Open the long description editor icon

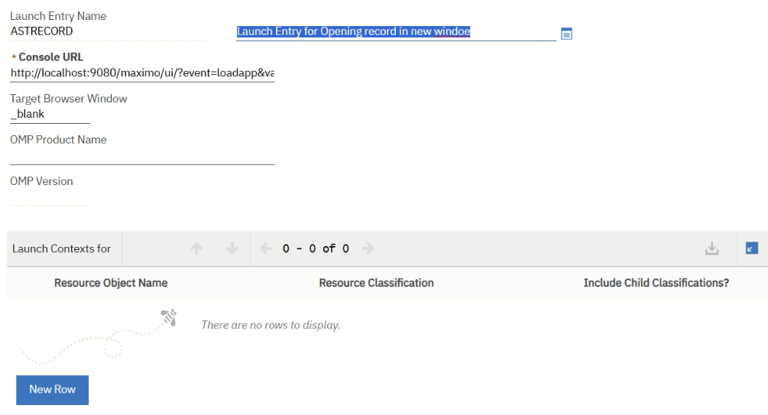pyautogui.click(x=566, y=34)
